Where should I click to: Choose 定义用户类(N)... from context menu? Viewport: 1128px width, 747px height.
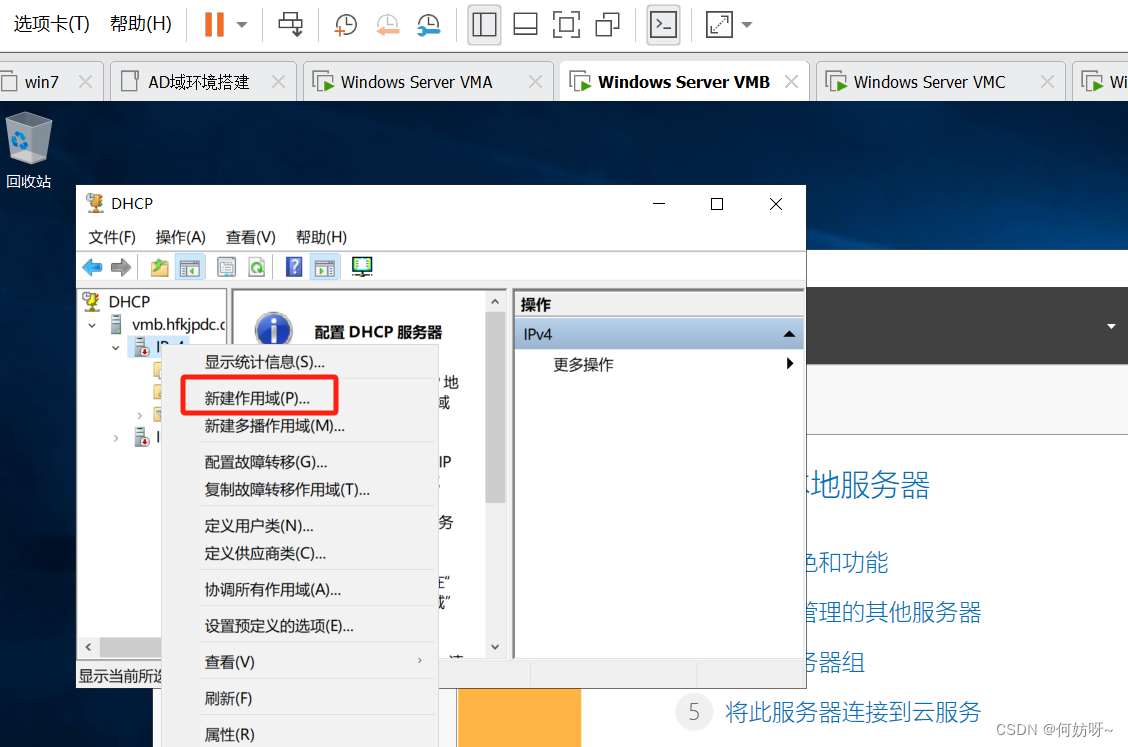point(259,526)
